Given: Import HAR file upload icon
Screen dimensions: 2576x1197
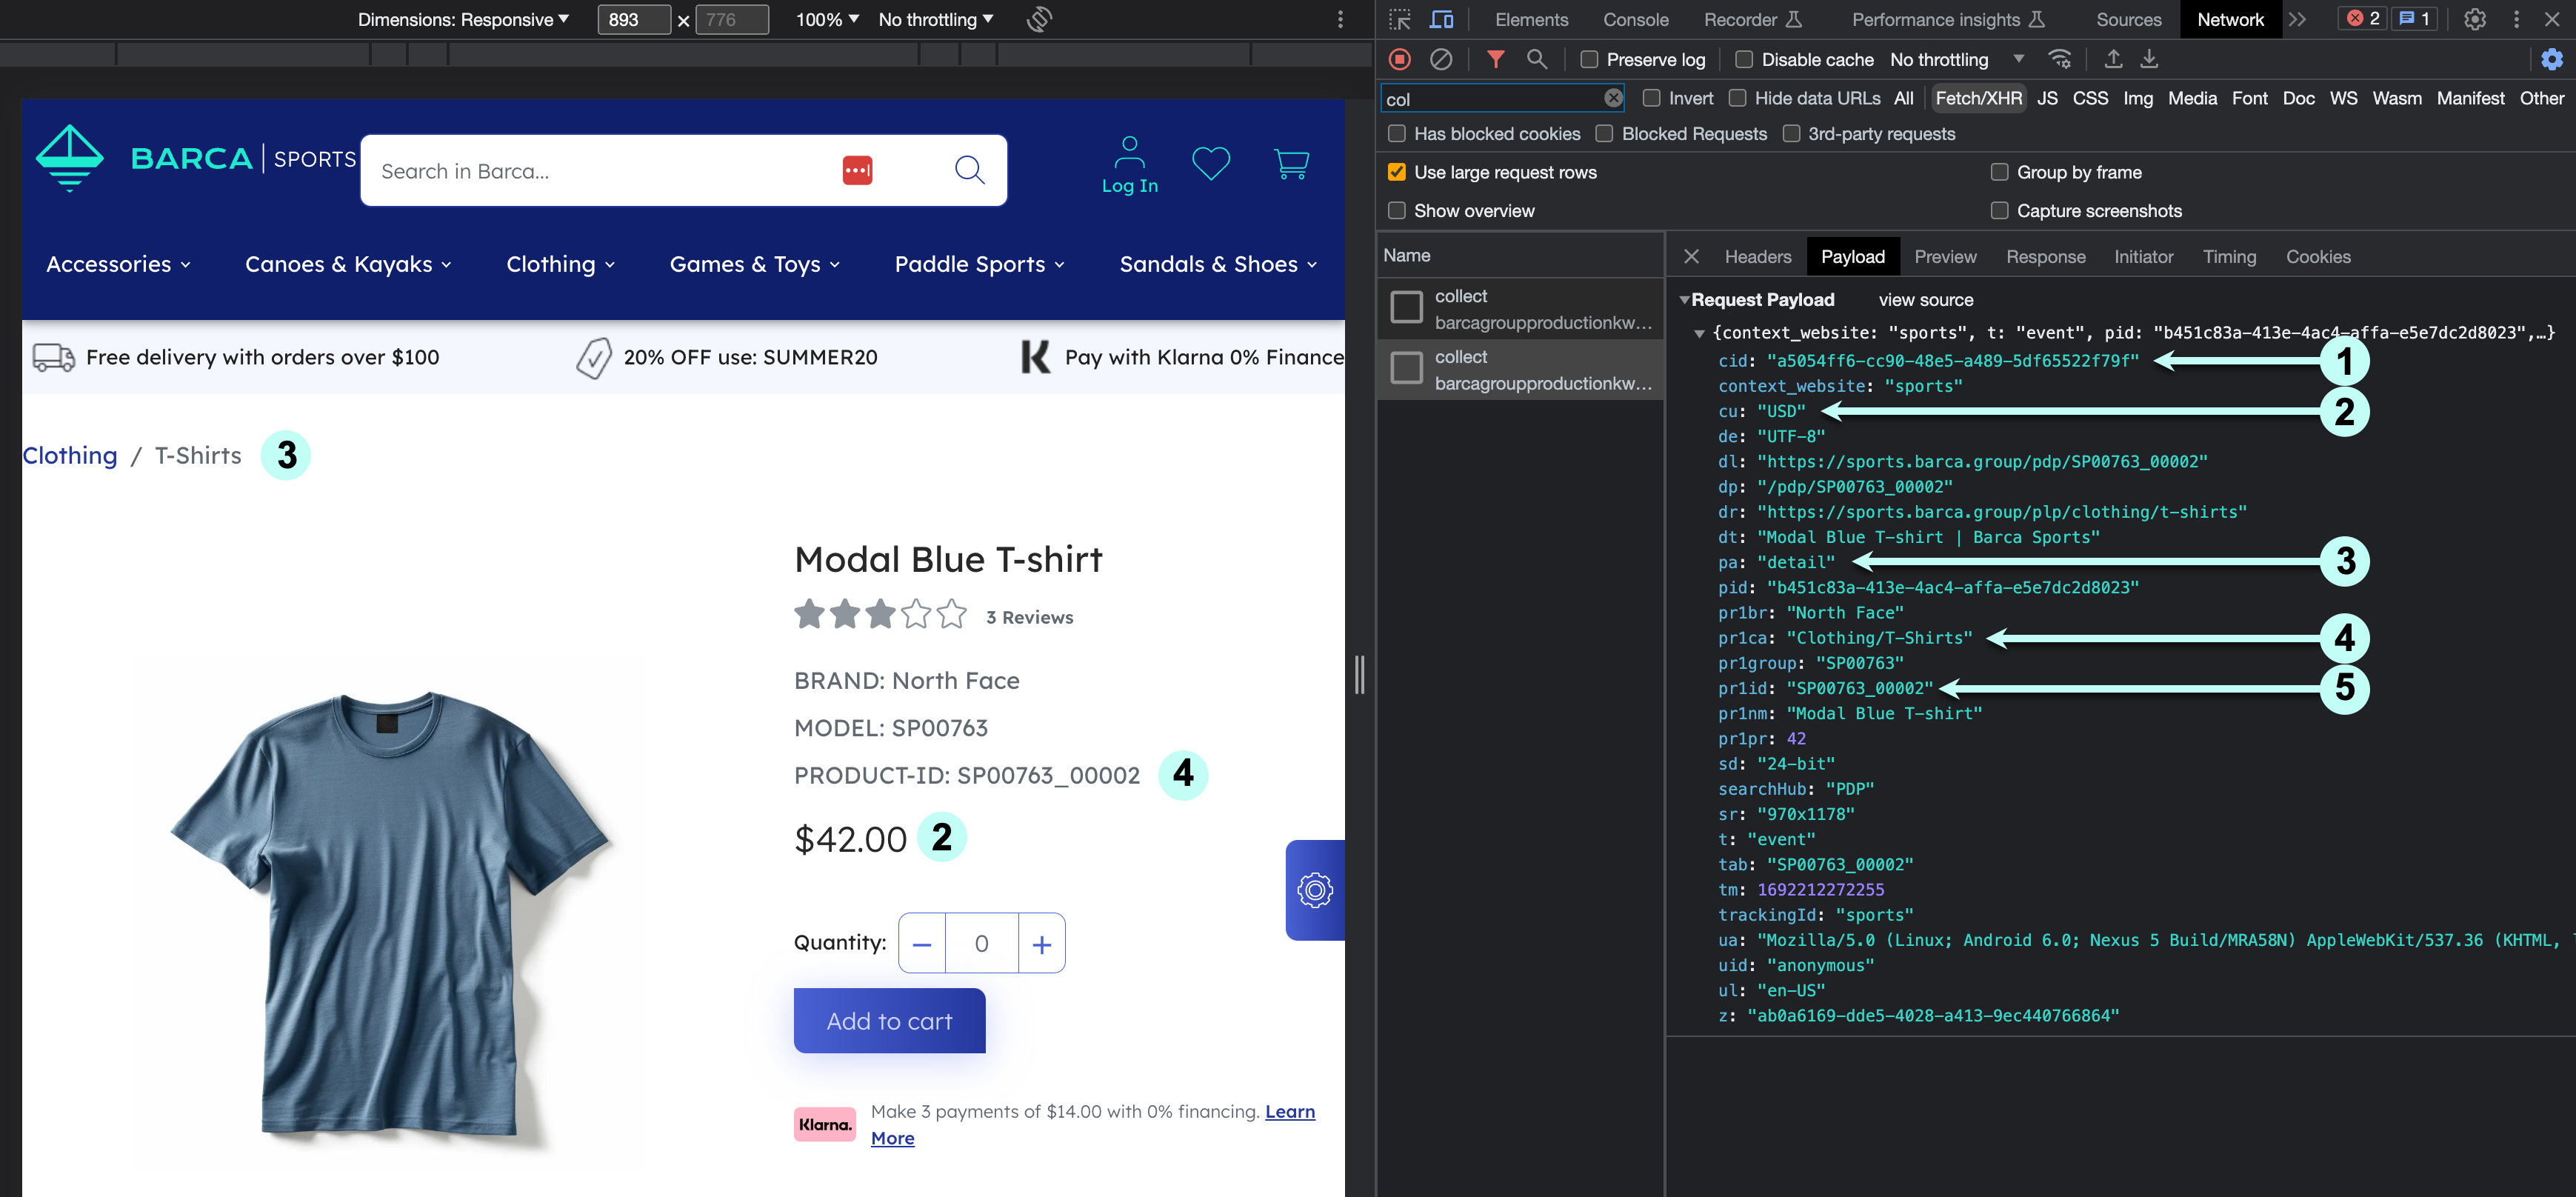Looking at the screenshot, I should click(2113, 59).
